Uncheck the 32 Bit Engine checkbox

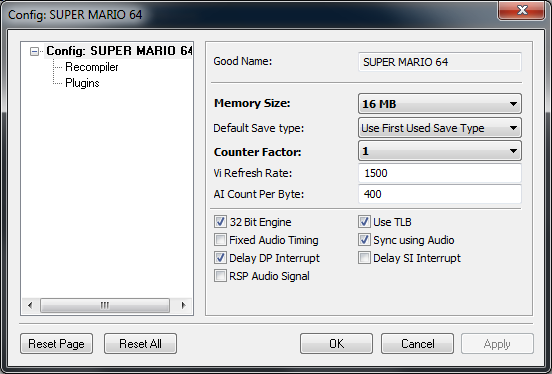click(220, 222)
